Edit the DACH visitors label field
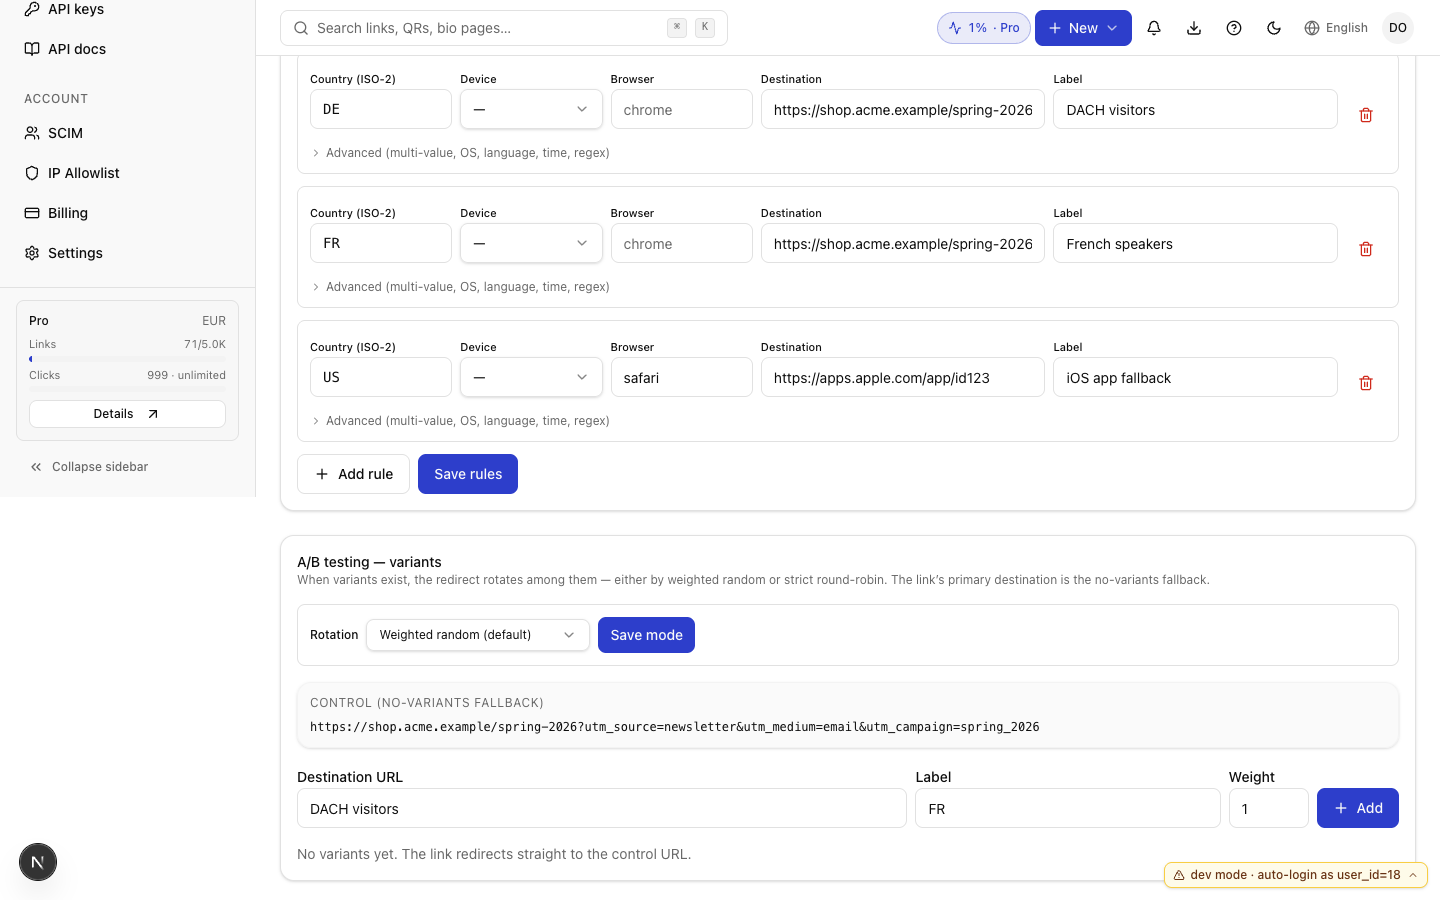The image size is (1440, 900). pos(1195,109)
